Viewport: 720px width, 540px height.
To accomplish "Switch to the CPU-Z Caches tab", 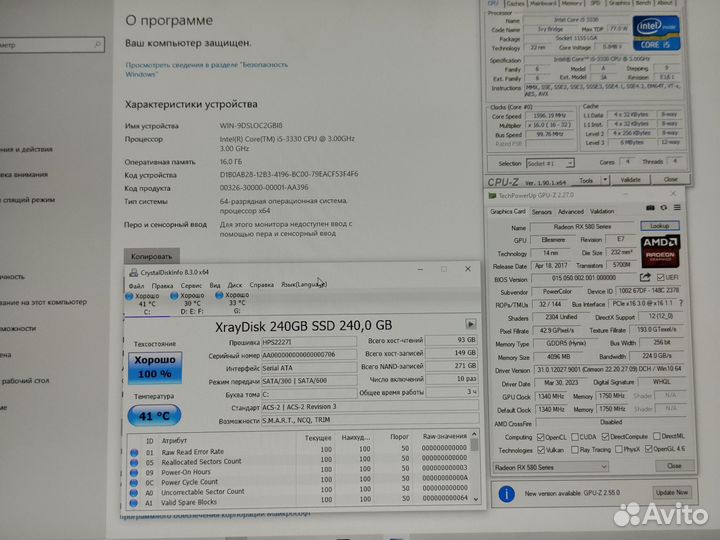I will tap(516, 3).
